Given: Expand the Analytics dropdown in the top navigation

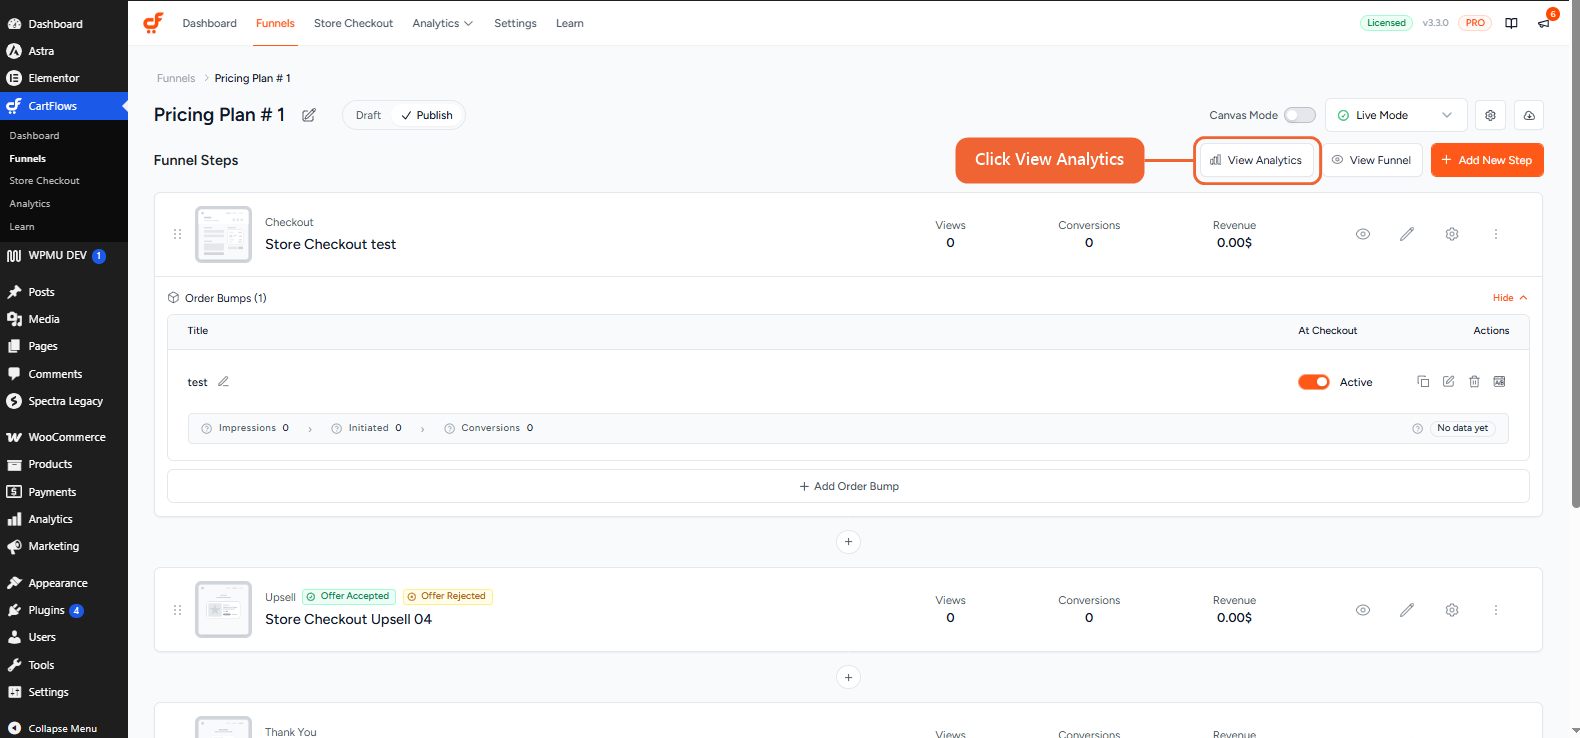Looking at the screenshot, I should 442,23.
